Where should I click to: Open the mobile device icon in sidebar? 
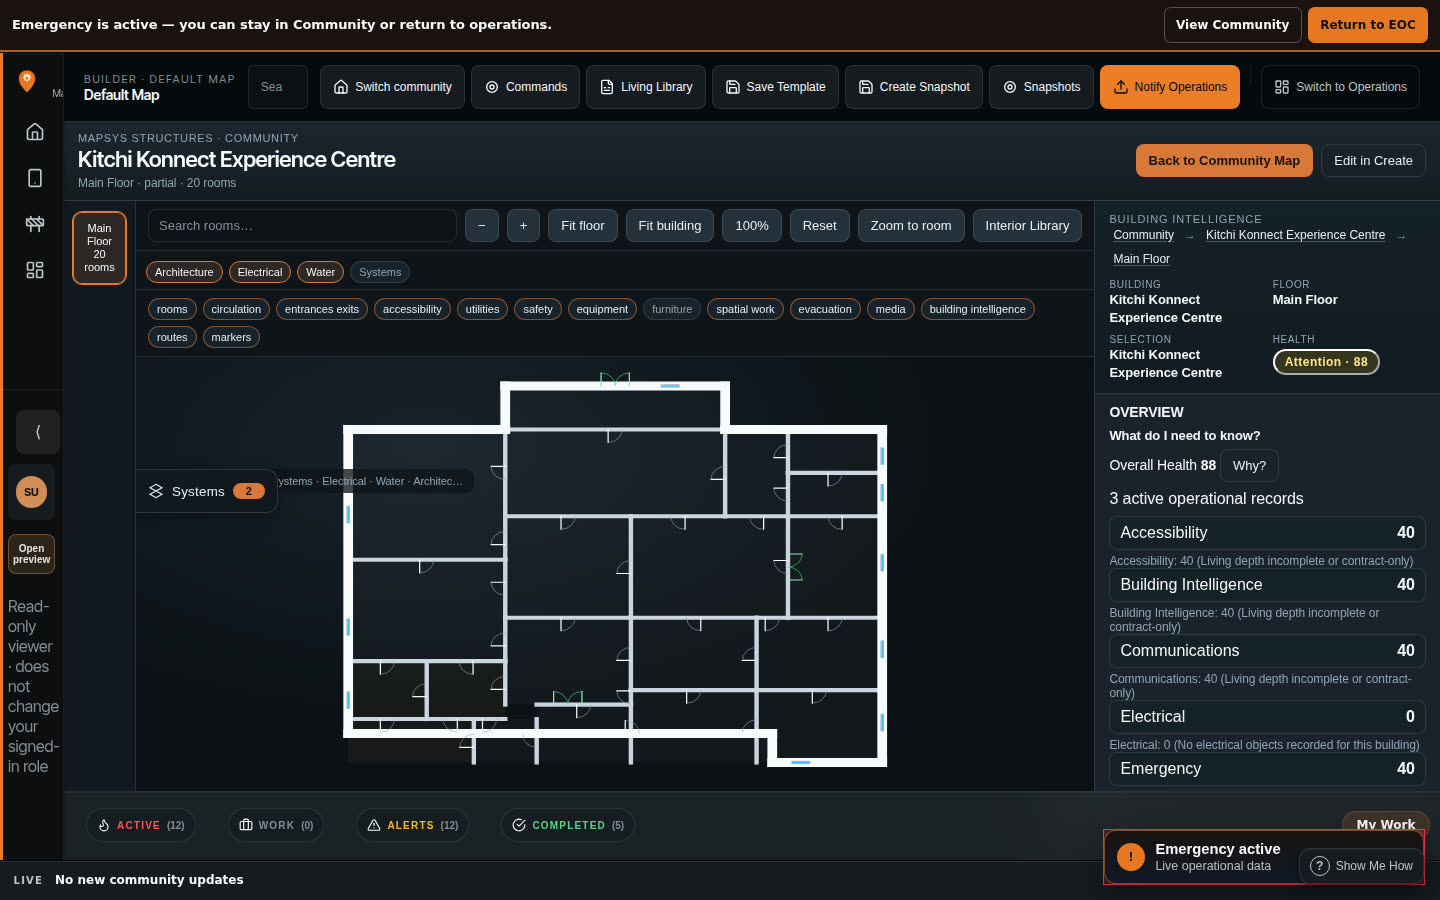[35, 178]
